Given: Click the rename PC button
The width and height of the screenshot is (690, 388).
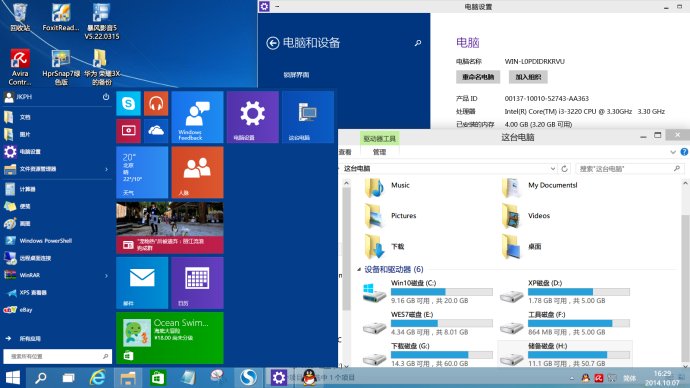Looking at the screenshot, I should 478,77.
